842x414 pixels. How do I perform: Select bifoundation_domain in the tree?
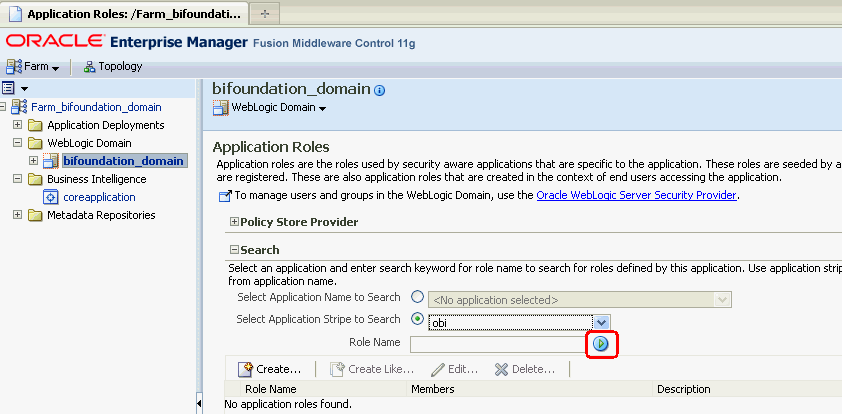click(123, 161)
